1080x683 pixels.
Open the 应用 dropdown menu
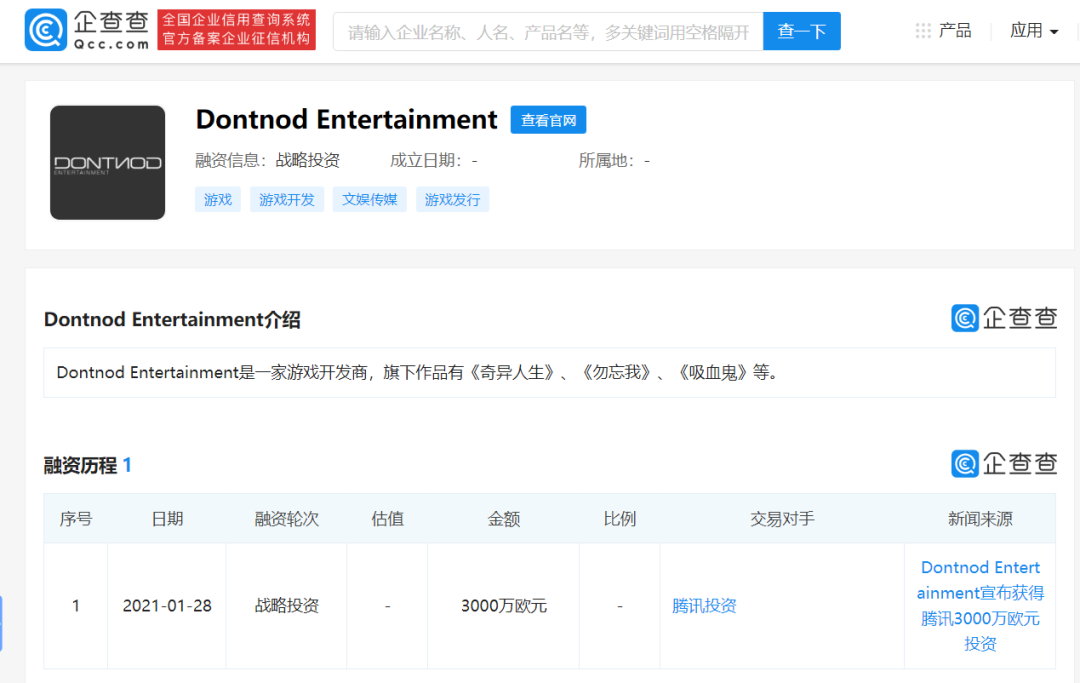coord(1033,31)
